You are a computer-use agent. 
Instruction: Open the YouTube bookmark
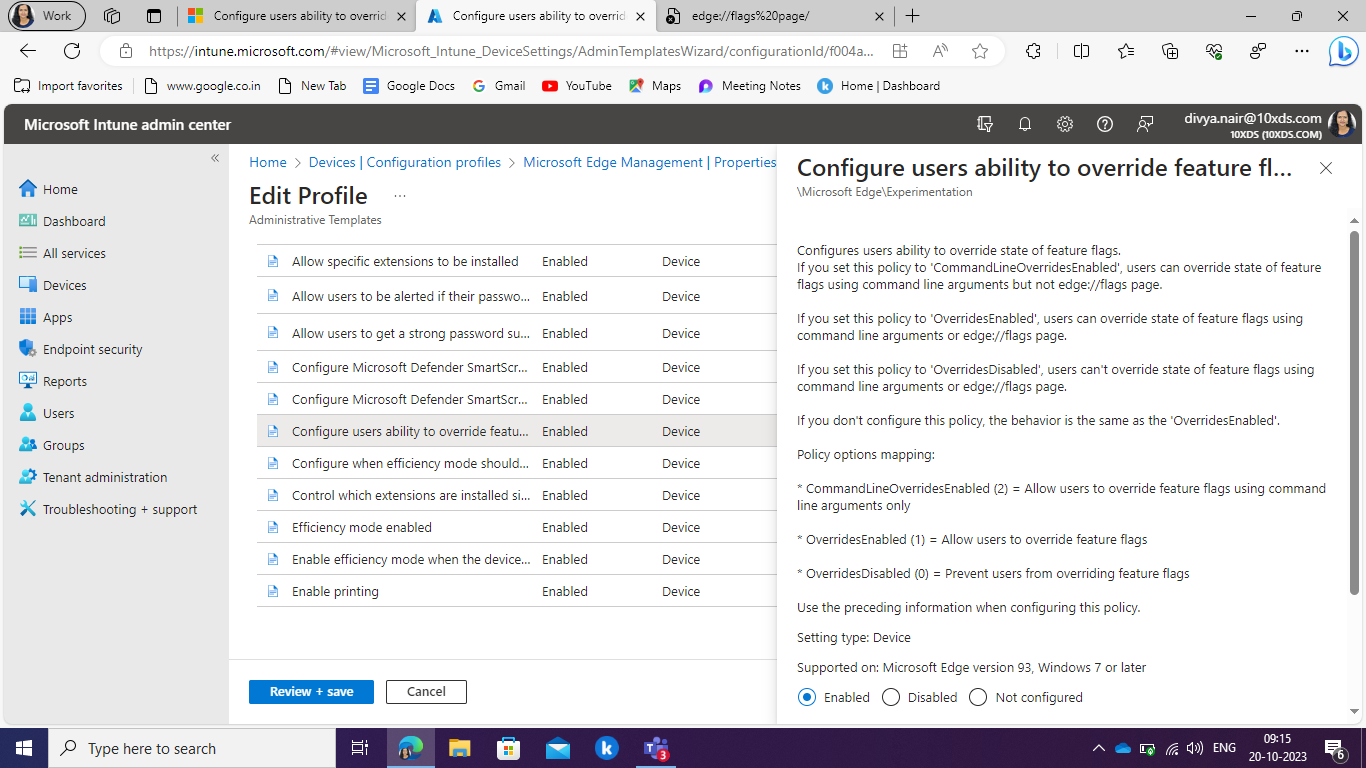pos(577,86)
